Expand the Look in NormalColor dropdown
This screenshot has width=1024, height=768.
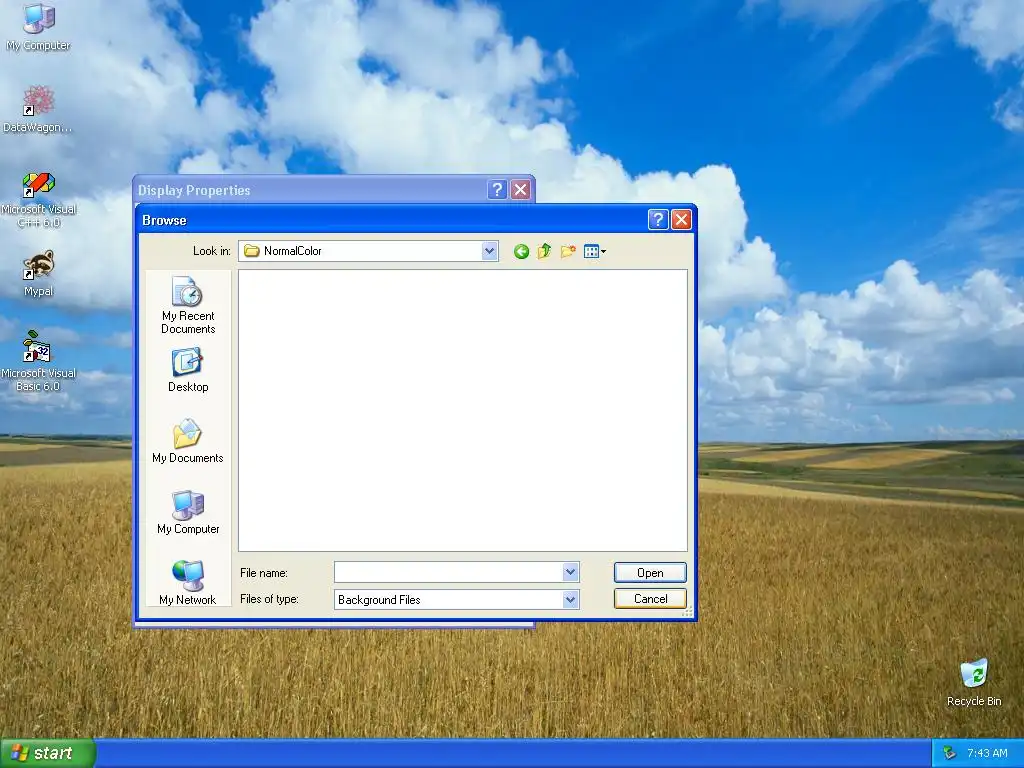[489, 251]
